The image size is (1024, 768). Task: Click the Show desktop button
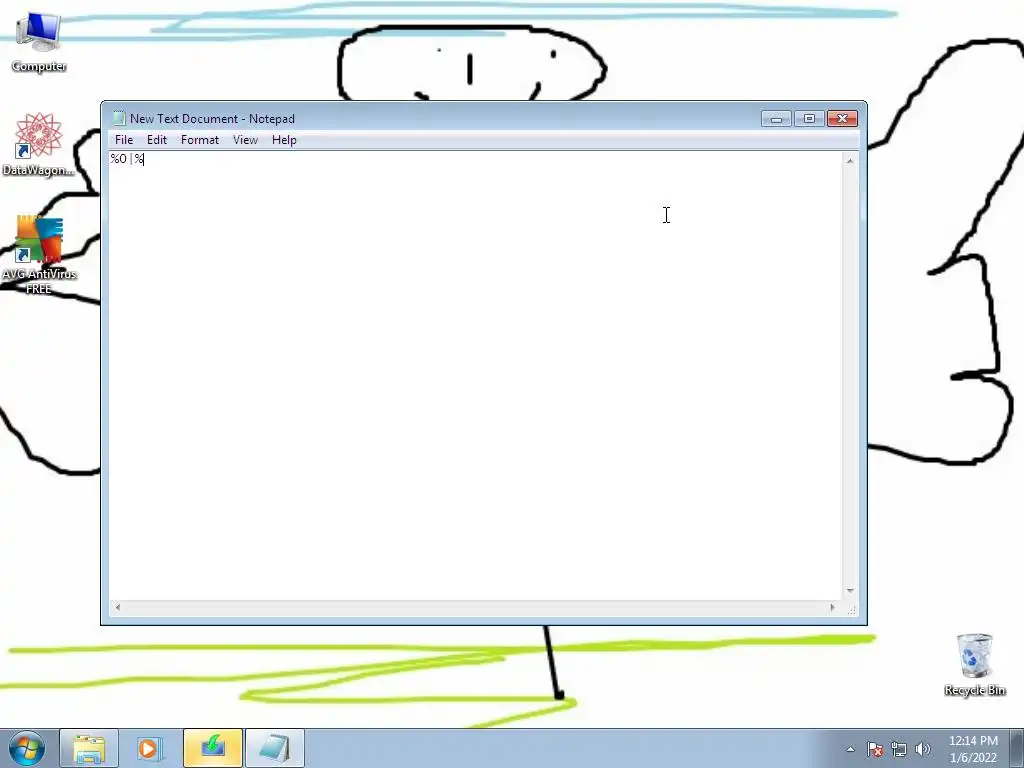pyautogui.click(x=1017, y=749)
